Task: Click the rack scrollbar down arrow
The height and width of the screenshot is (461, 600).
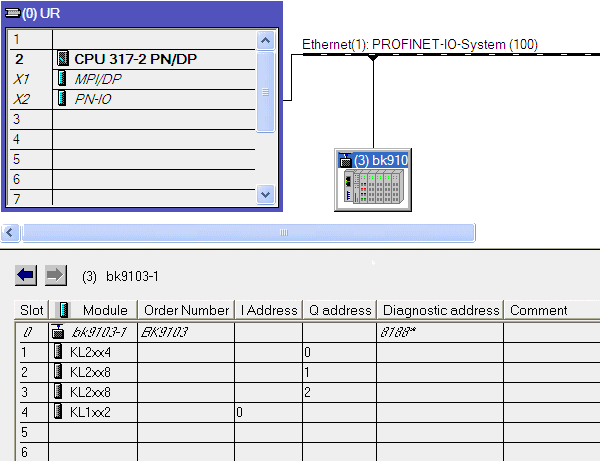Action: click(x=266, y=194)
